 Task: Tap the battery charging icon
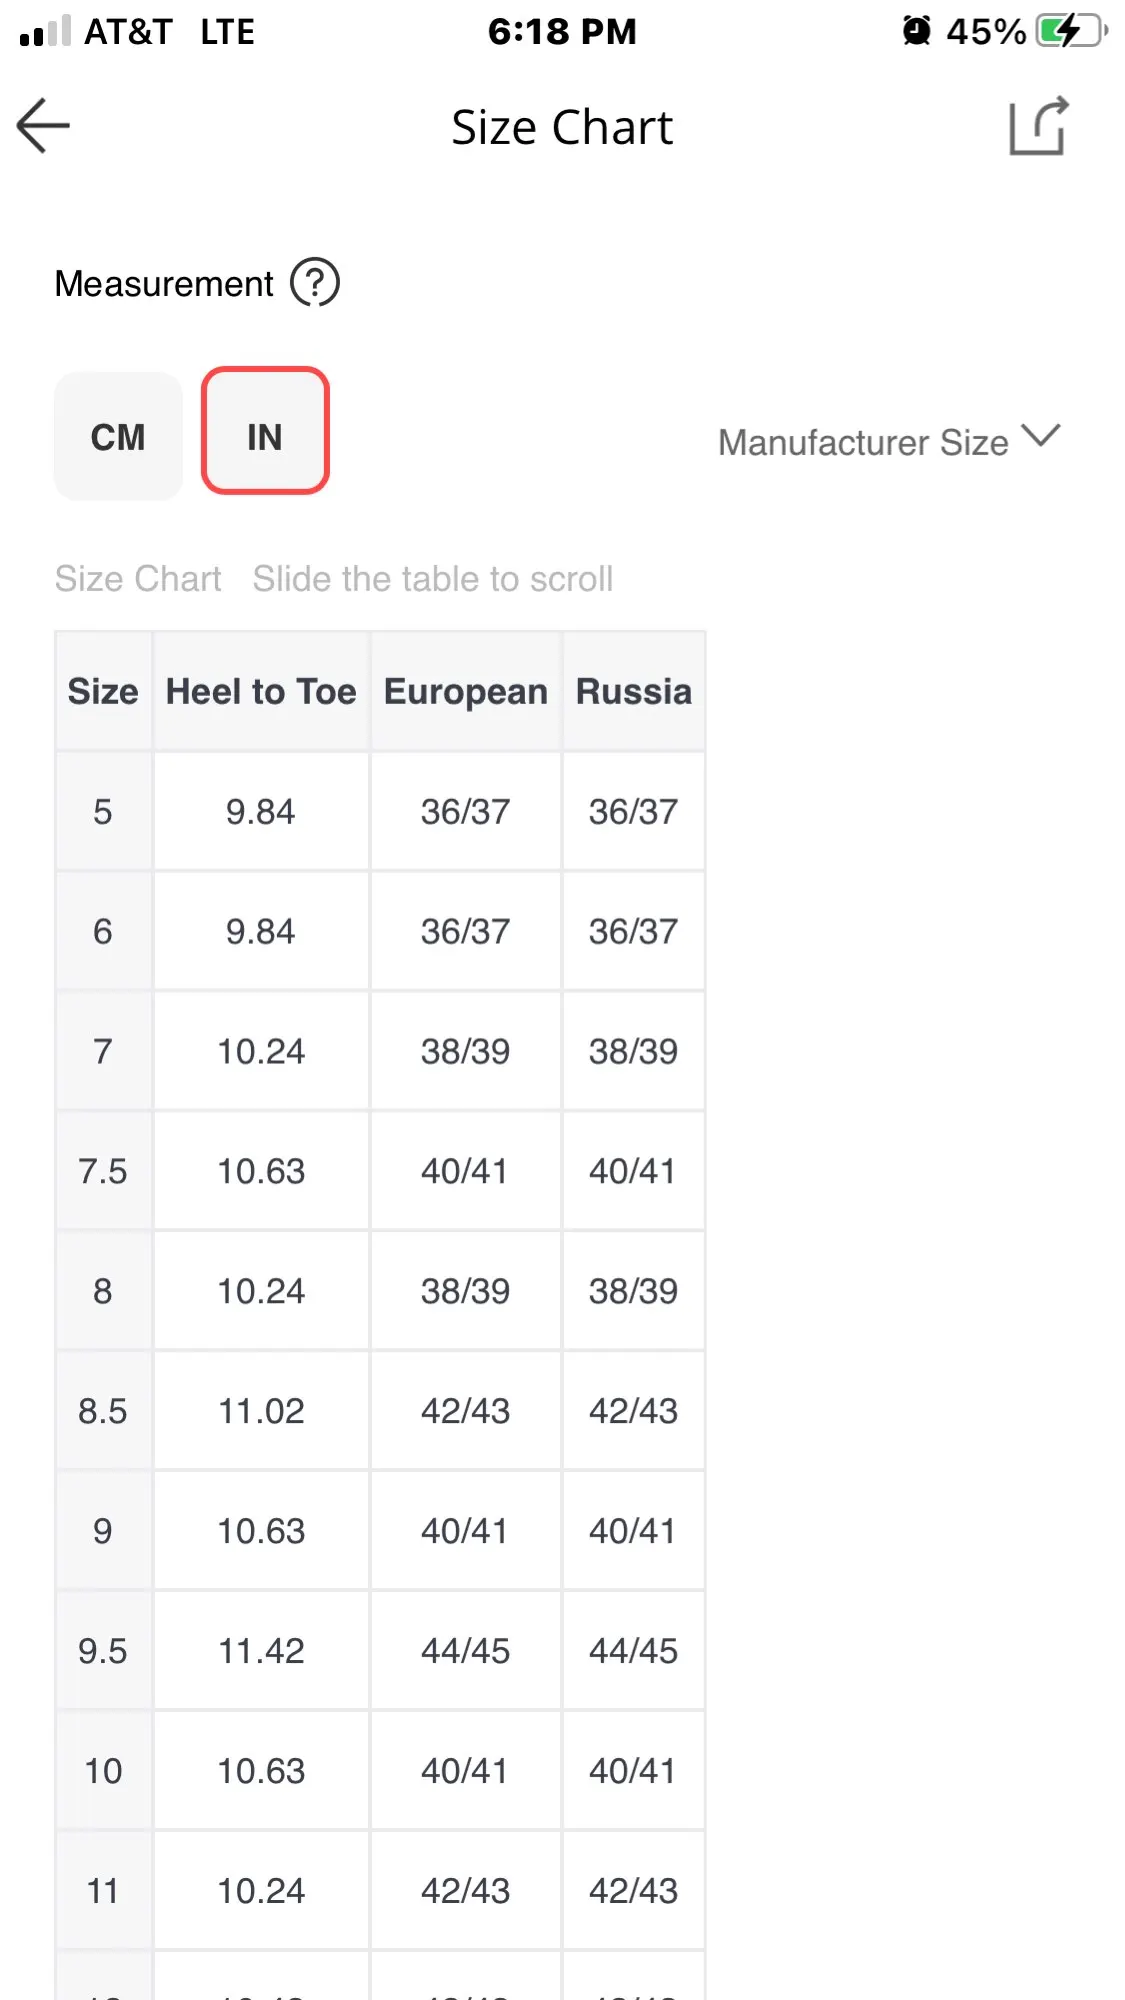(x=1071, y=31)
